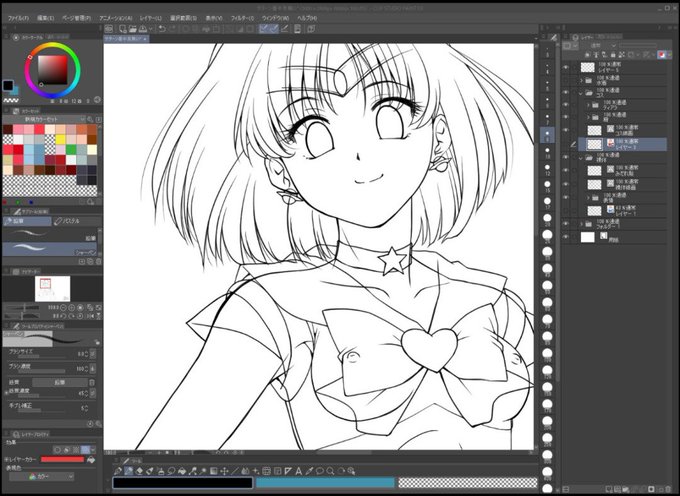This screenshot has width=680, height=496.
Task: Click the New document icon in command bar
Action: coord(123,29)
